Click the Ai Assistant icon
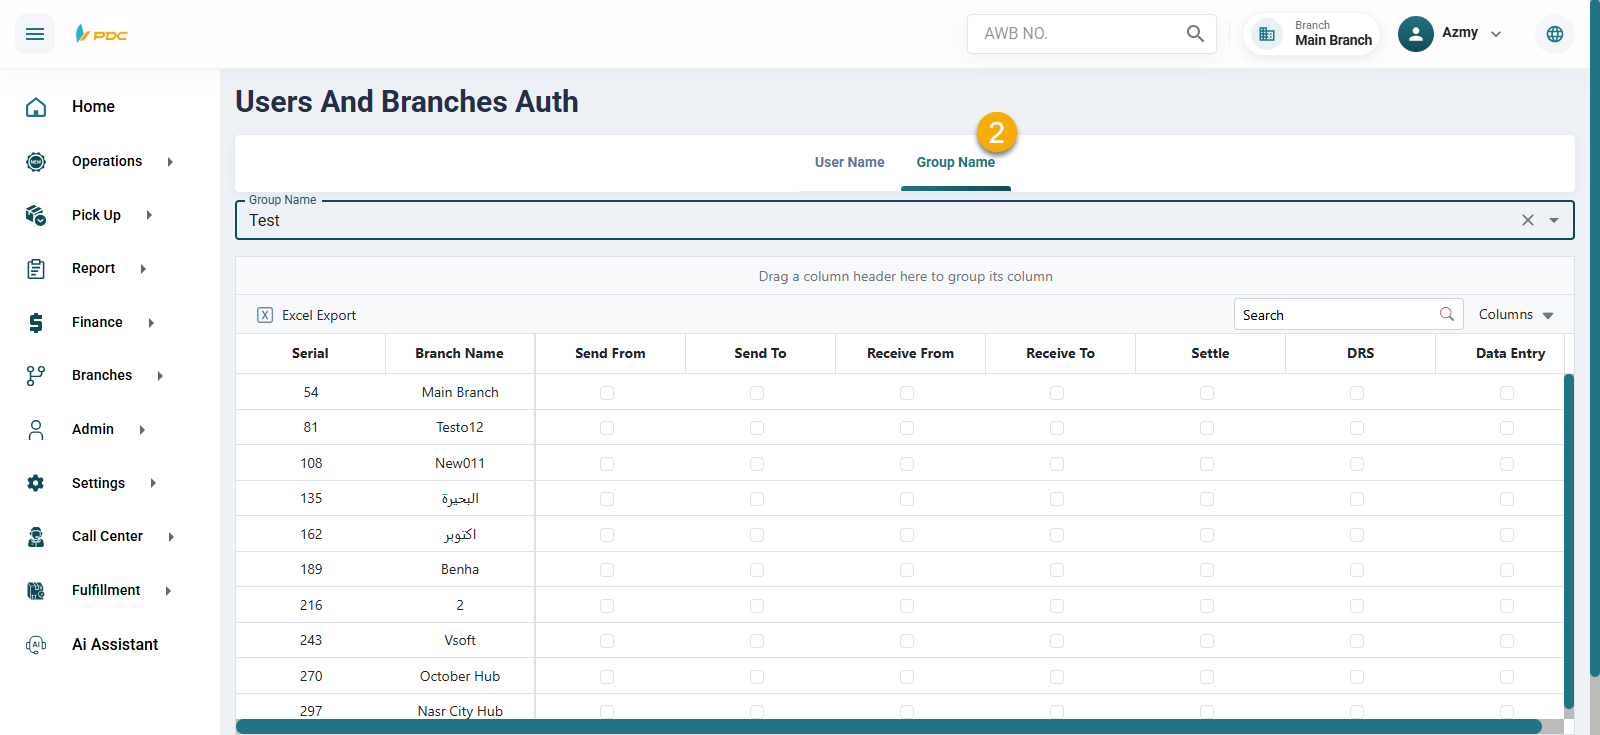 point(36,644)
